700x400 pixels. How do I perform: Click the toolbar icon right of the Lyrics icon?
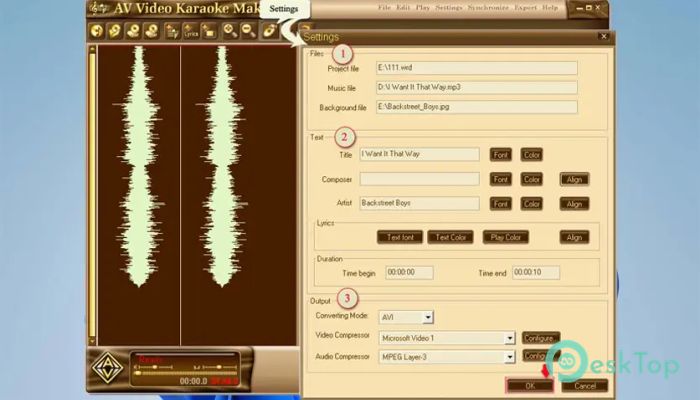[x=209, y=31]
